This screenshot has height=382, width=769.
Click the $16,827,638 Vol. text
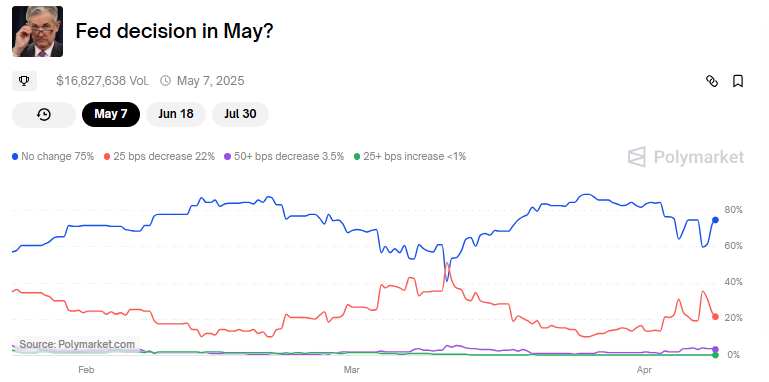[x=103, y=81]
